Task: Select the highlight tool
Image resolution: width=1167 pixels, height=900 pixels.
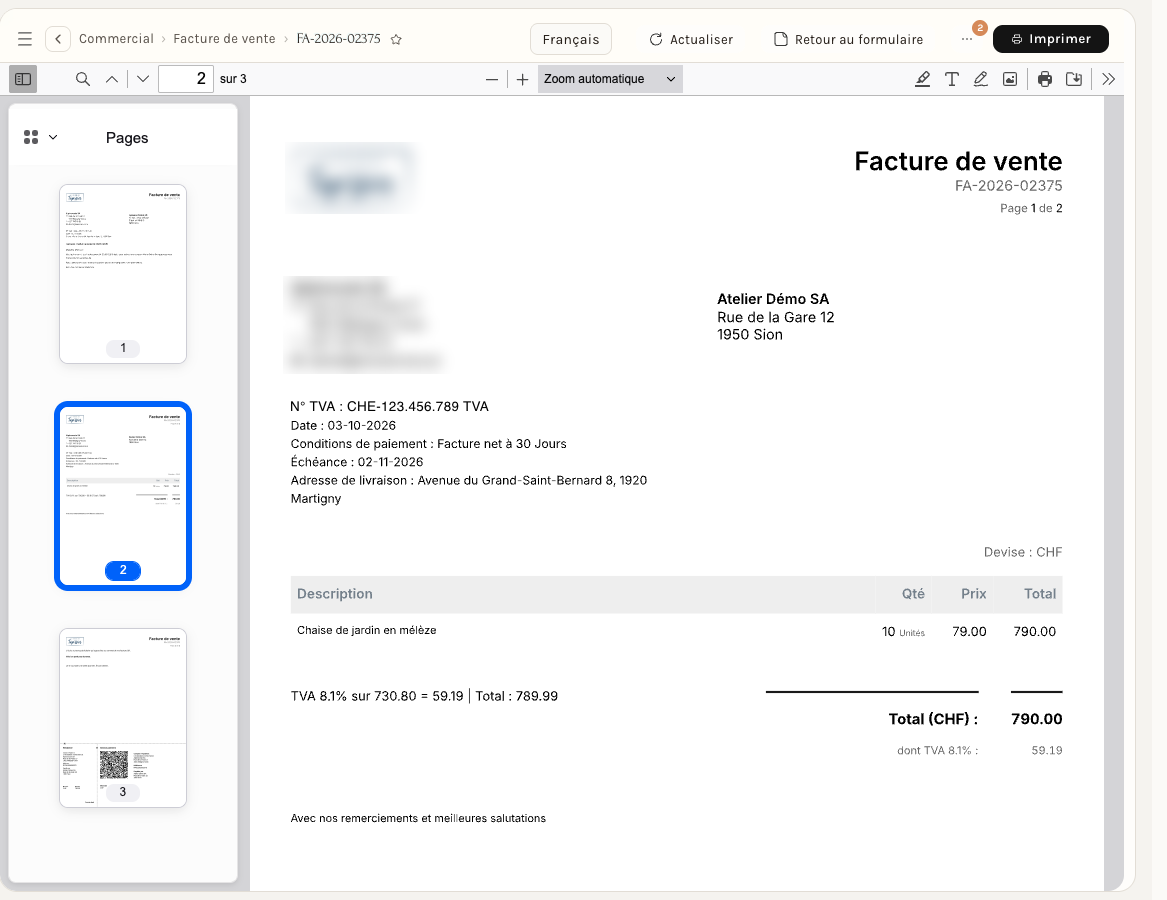Action: click(922, 79)
